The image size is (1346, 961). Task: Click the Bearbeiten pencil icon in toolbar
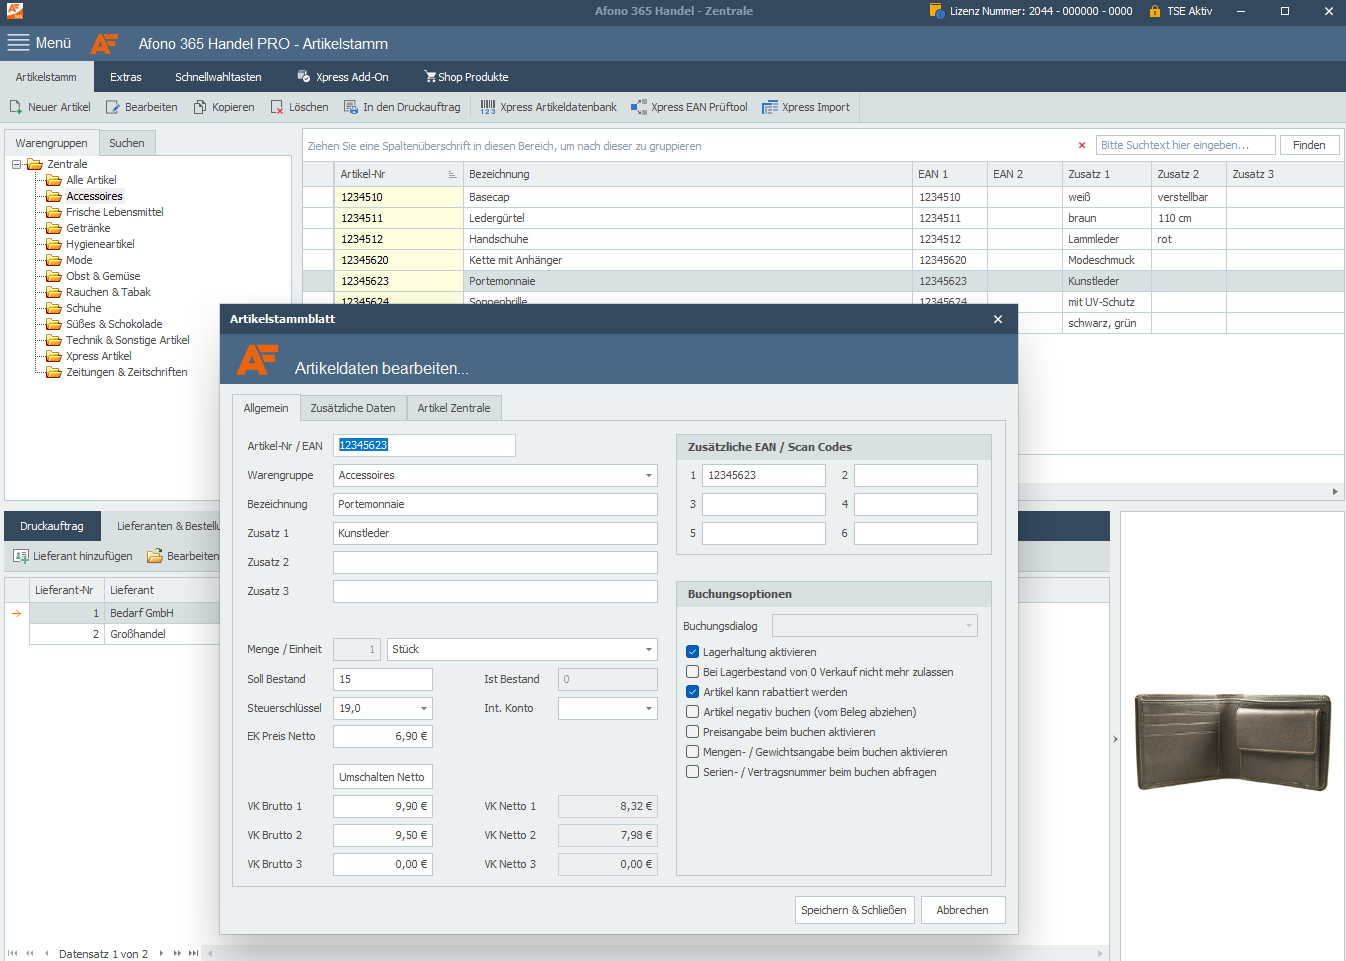[x=113, y=107]
